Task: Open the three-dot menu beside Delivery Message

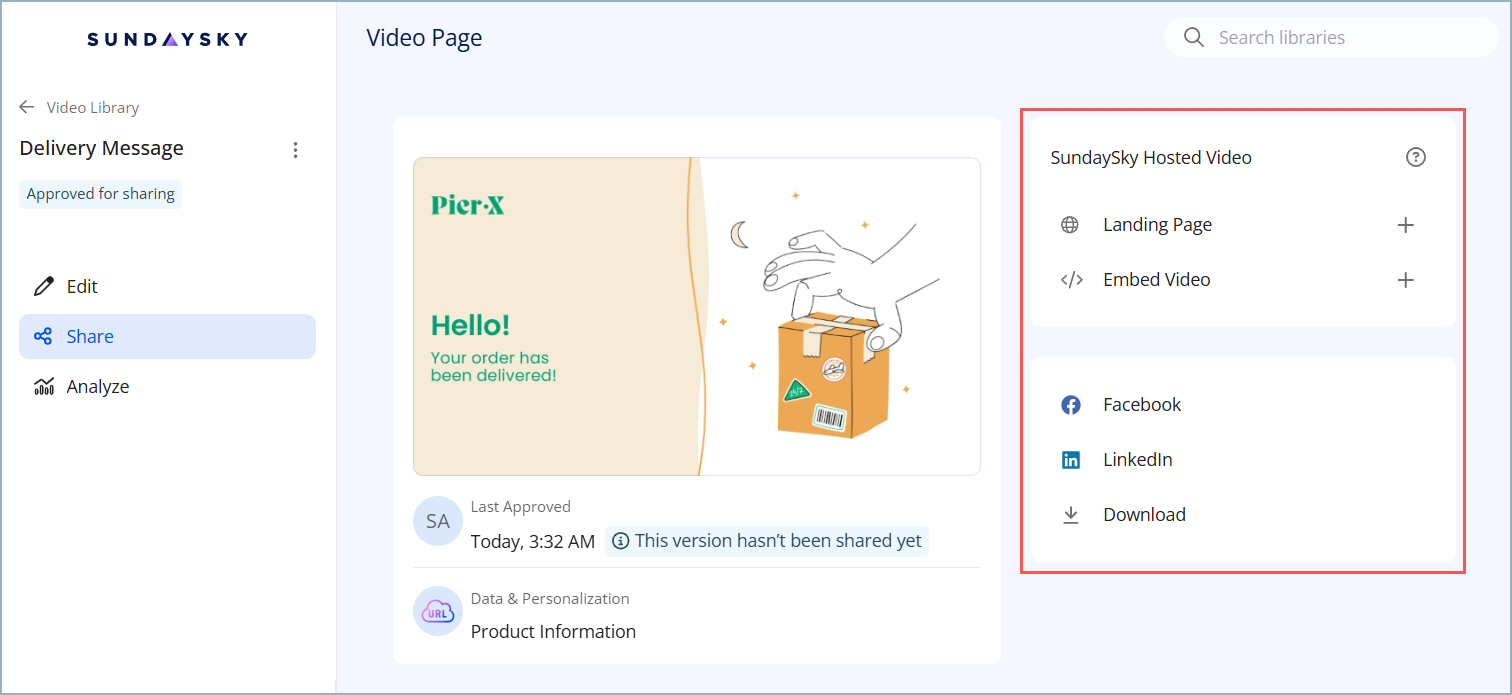Action: [x=295, y=150]
